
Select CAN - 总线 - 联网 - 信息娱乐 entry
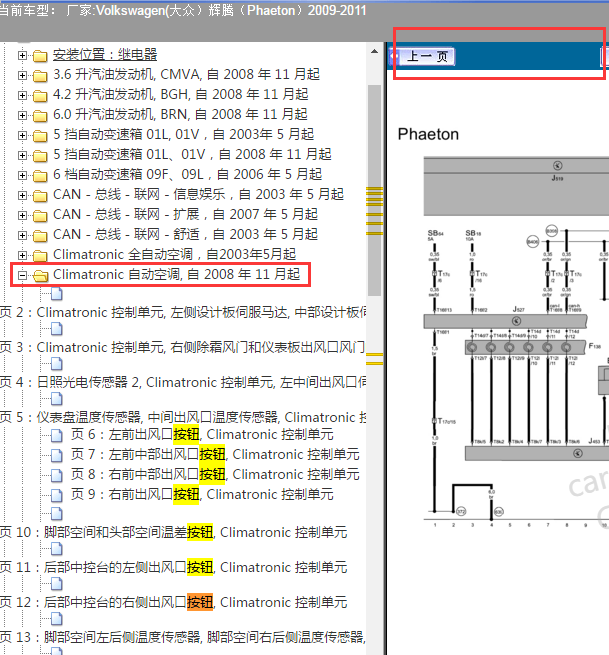click(198, 195)
